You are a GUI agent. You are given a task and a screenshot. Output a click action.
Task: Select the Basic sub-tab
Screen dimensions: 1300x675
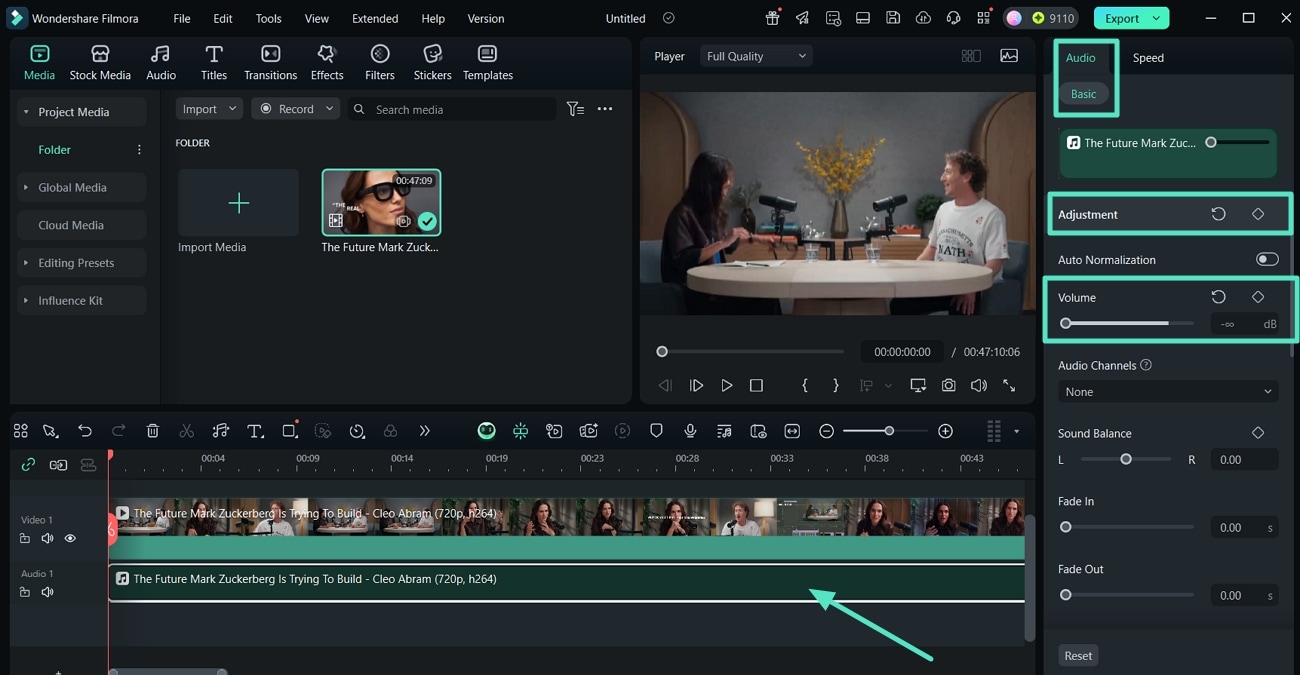pyautogui.click(x=1083, y=93)
